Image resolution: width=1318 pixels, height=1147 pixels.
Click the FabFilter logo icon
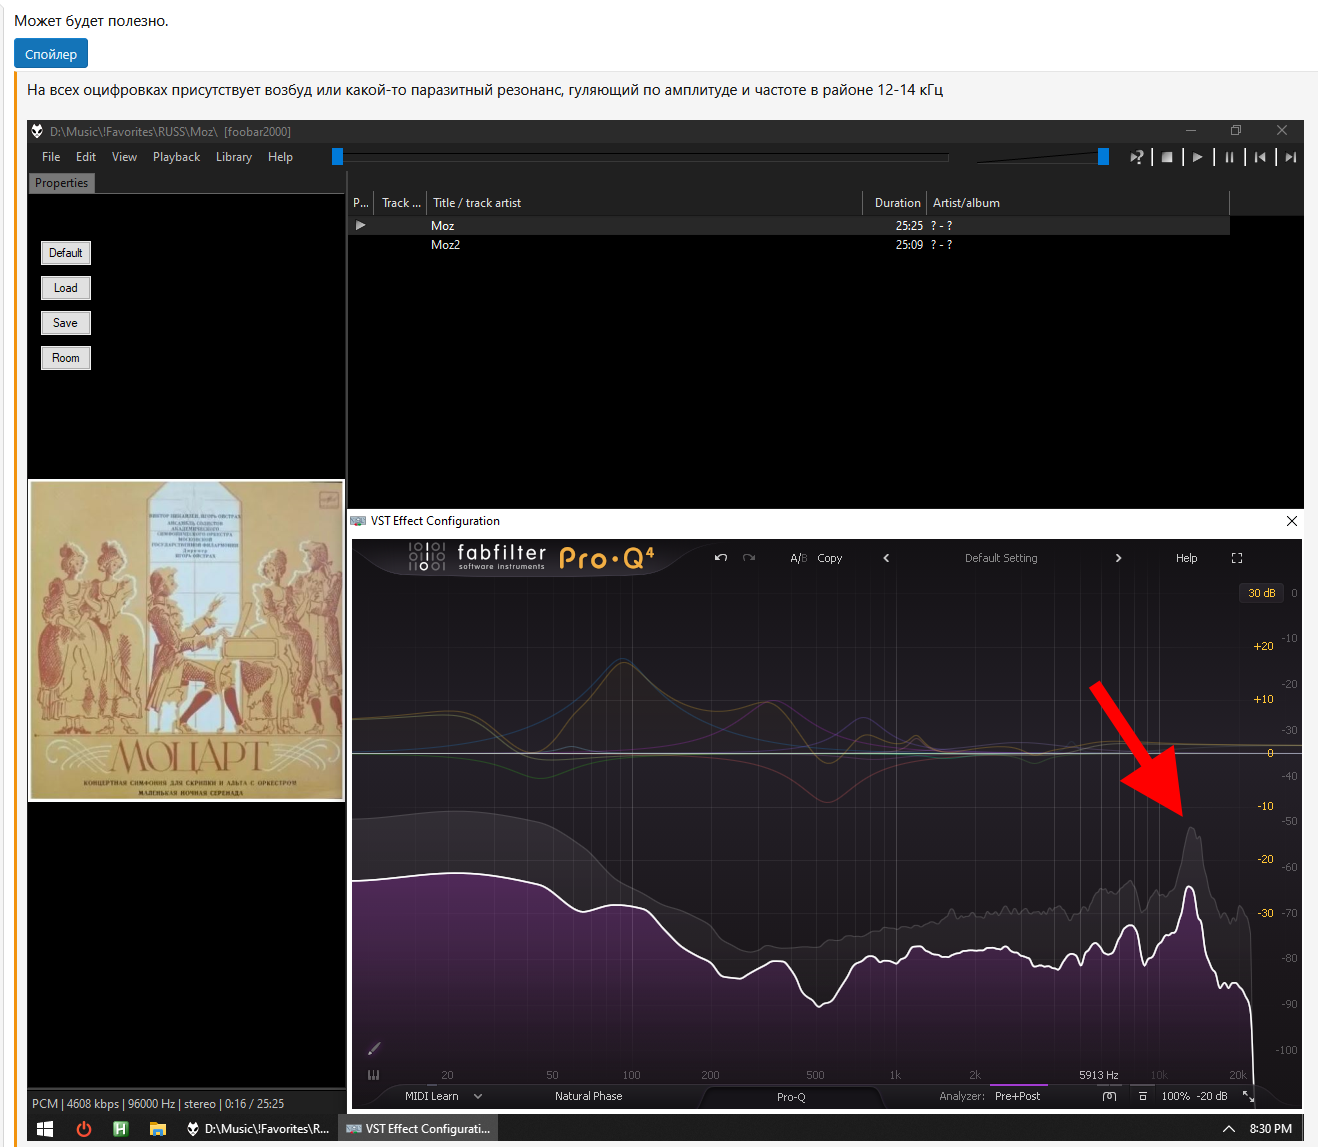(427, 557)
